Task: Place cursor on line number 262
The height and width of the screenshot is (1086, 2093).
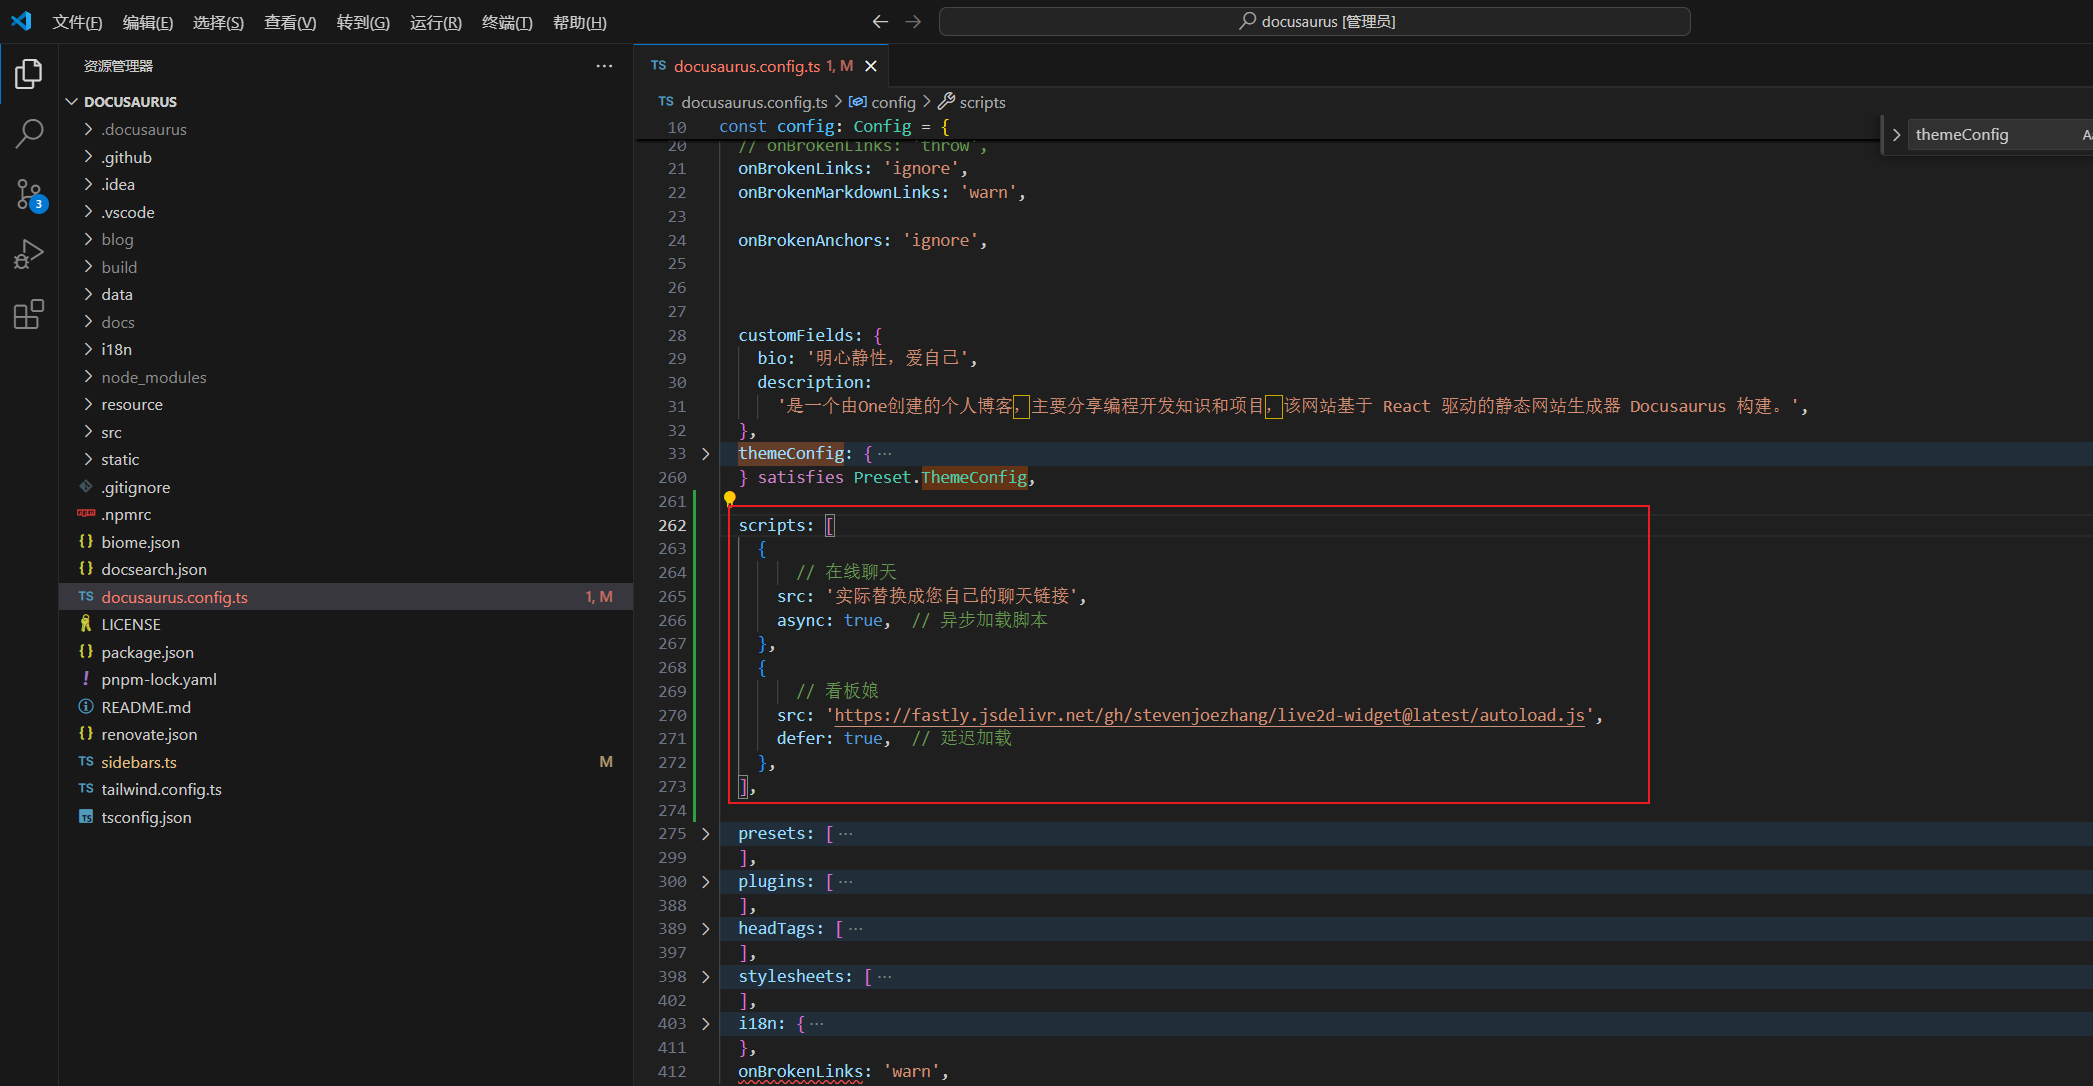Action: point(672,525)
